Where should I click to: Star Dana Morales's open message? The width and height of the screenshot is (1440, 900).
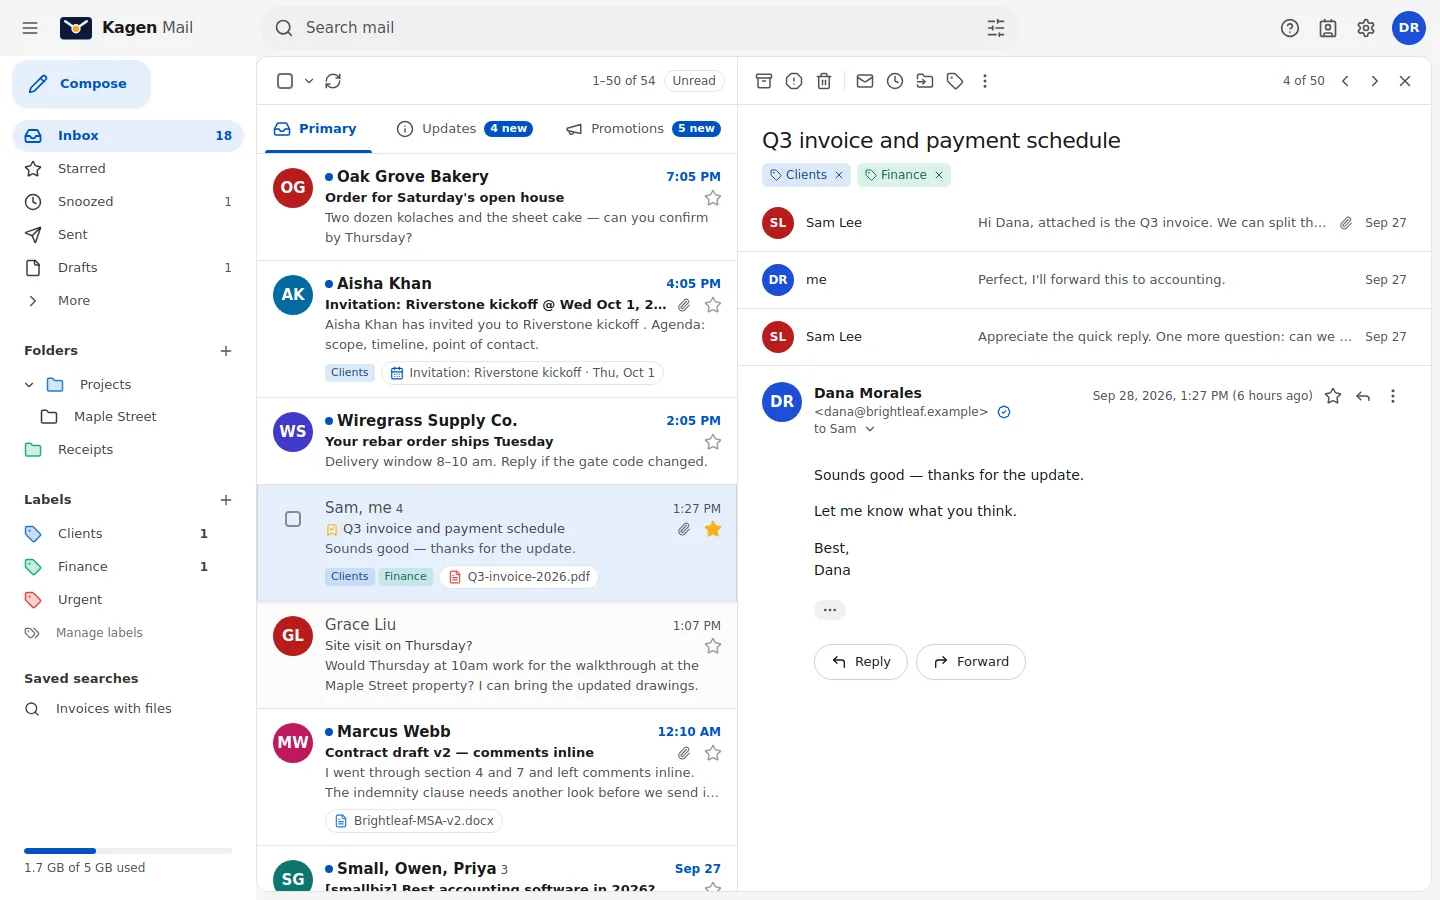pyautogui.click(x=1333, y=396)
